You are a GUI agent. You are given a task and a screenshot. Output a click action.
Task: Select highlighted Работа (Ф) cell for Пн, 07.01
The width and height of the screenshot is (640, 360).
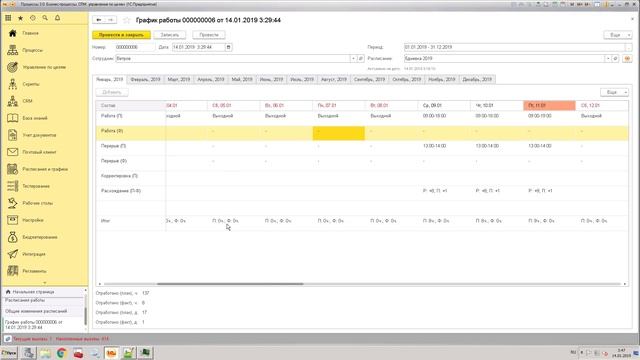pos(338,133)
